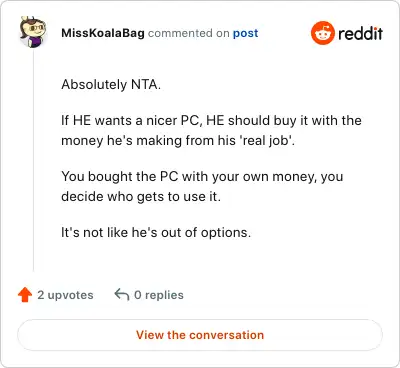Click the "If HE wants a nicer PC" line

tap(211, 120)
